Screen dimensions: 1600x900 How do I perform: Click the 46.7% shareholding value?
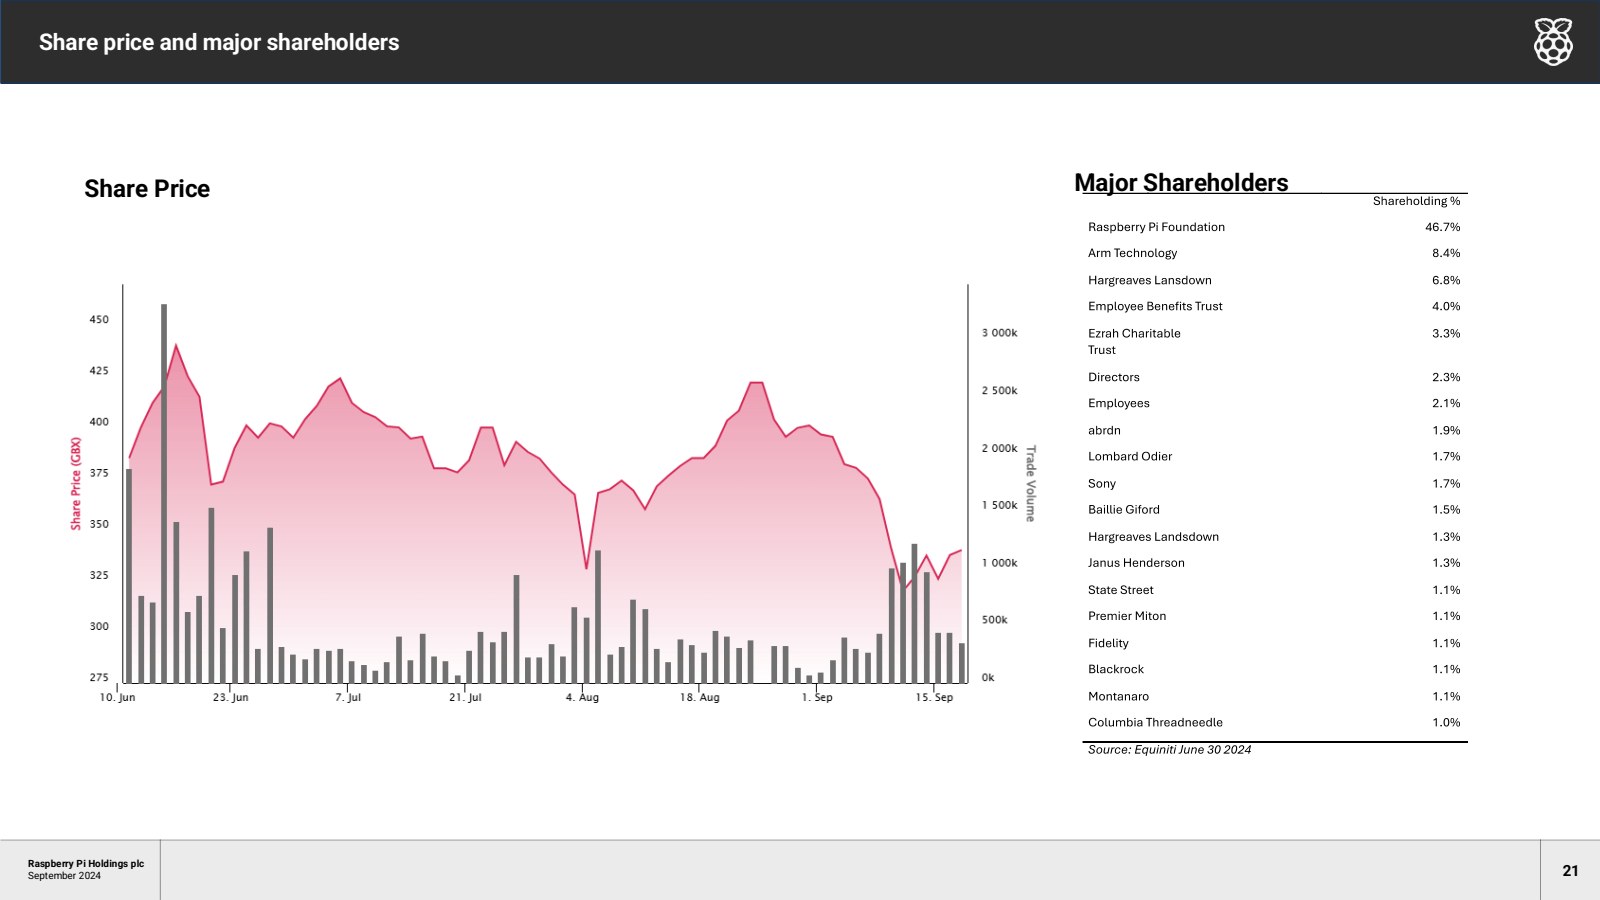pos(1443,227)
